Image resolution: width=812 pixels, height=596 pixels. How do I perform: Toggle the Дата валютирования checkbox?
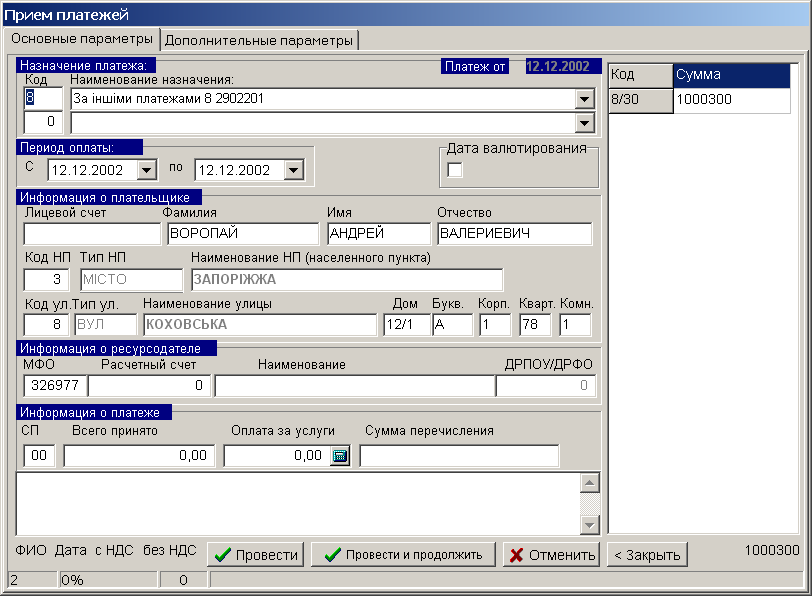tap(455, 170)
